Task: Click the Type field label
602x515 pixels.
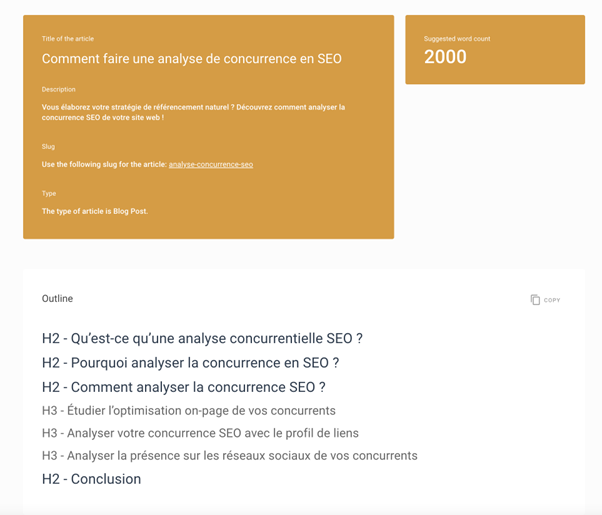Action: 49,194
